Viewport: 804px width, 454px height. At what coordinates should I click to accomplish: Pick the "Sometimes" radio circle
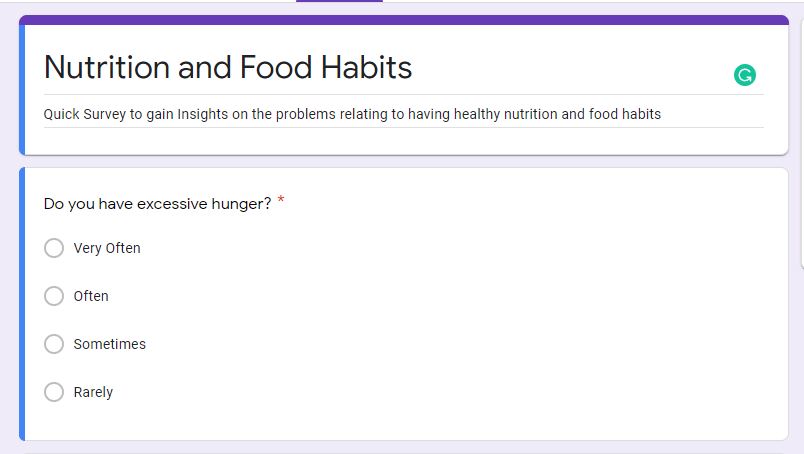coord(54,344)
